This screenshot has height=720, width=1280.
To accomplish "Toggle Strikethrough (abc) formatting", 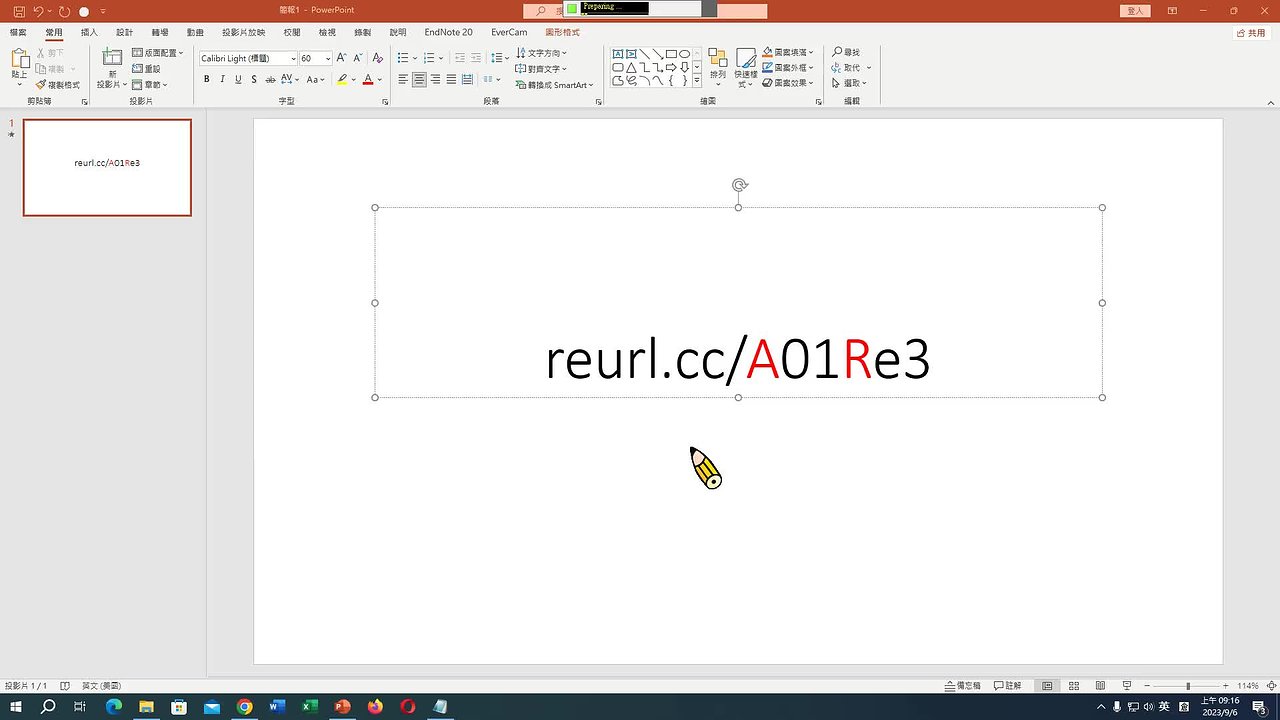I will [x=270, y=79].
